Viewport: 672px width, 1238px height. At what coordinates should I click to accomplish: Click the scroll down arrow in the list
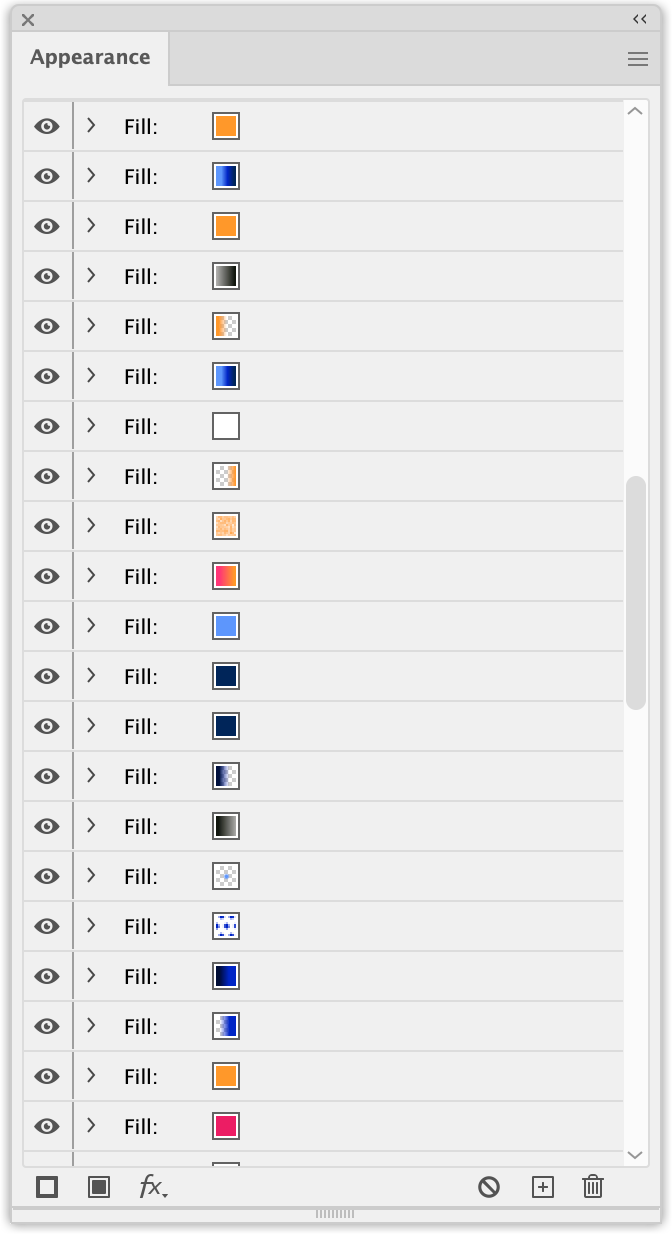click(635, 1155)
